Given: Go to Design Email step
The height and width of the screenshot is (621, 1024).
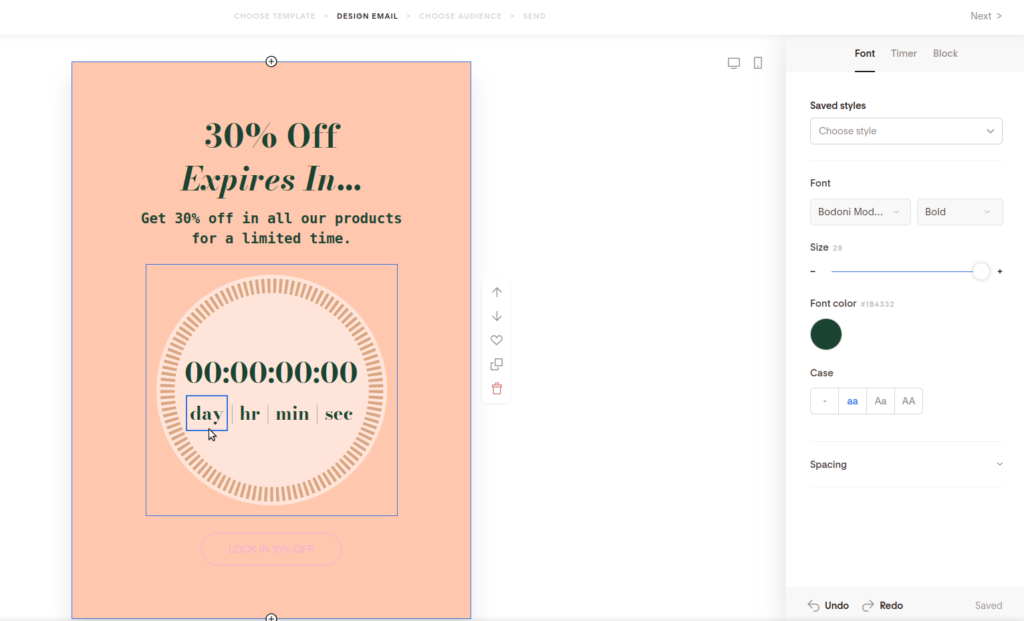Looking at the screenshot, I should point(367,16).
